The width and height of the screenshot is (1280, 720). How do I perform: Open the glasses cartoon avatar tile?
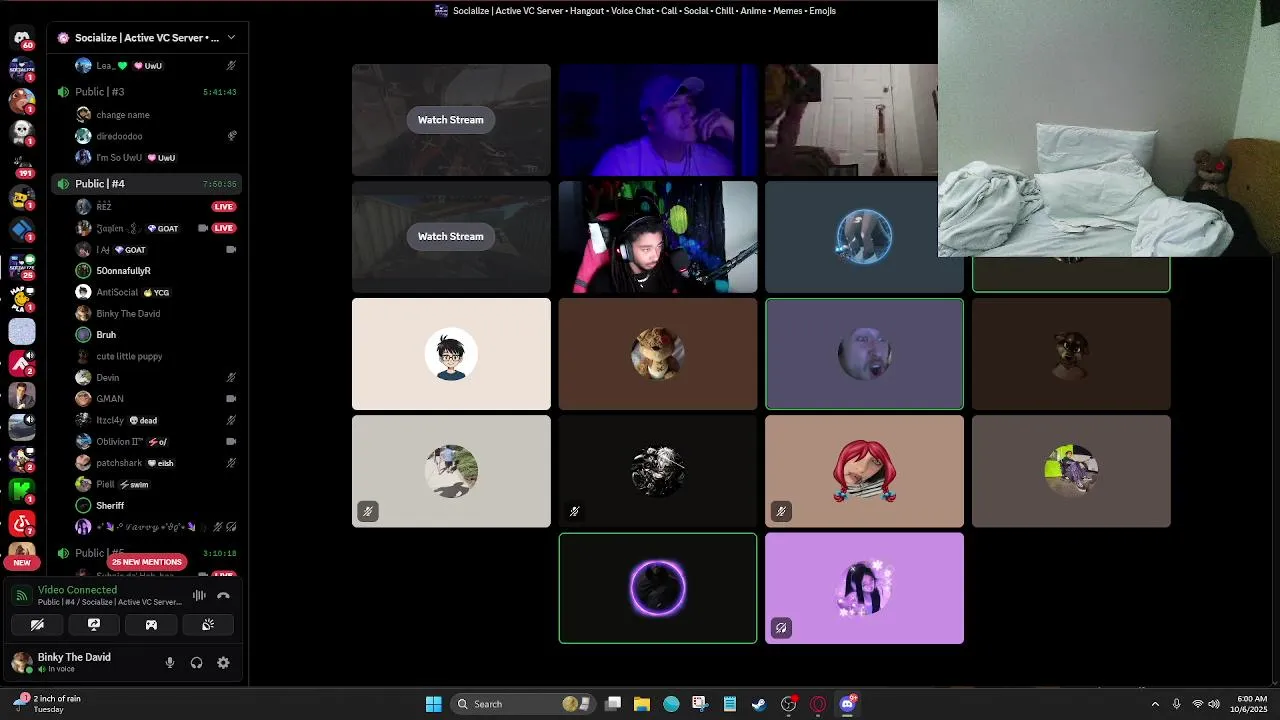pos(451,354)
